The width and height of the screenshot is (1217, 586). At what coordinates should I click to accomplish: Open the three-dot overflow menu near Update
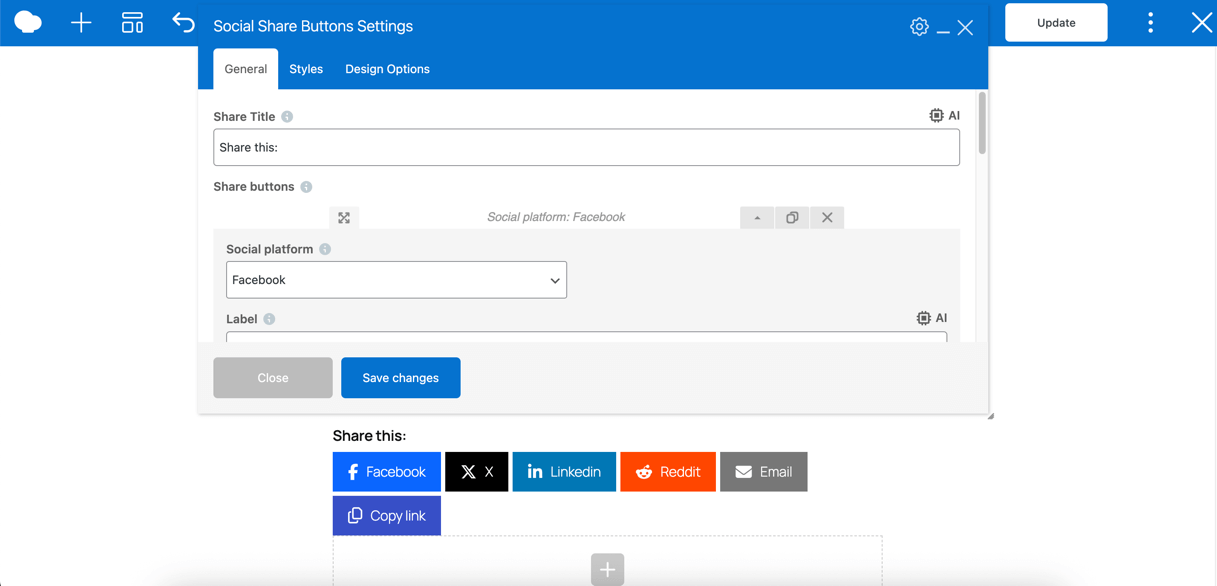tap(1150, 21)
